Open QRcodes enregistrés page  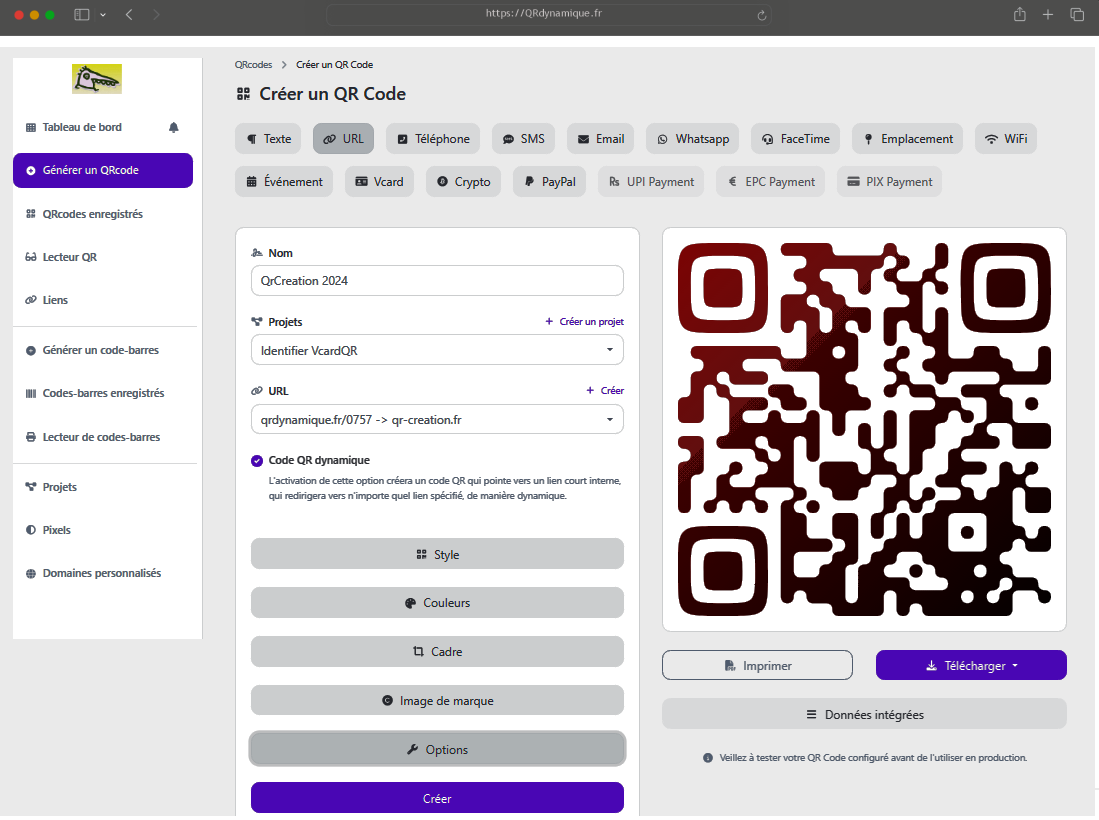pos(93,214)
